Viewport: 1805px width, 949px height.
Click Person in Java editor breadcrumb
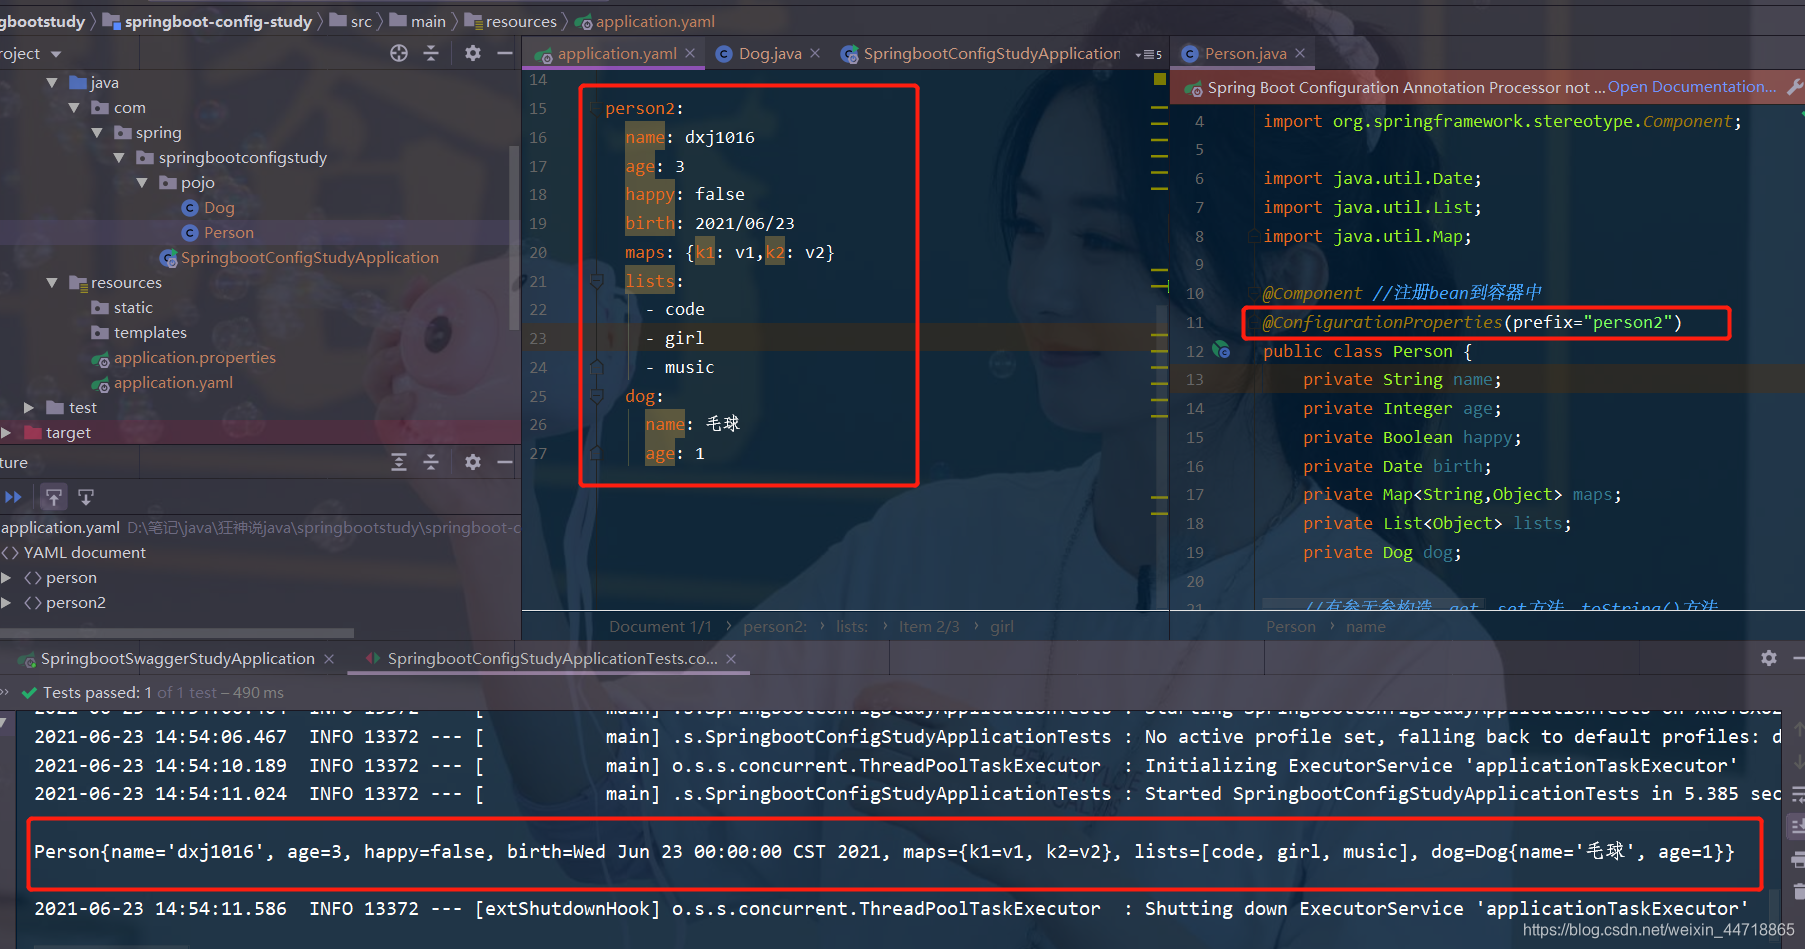point(1291,627)
